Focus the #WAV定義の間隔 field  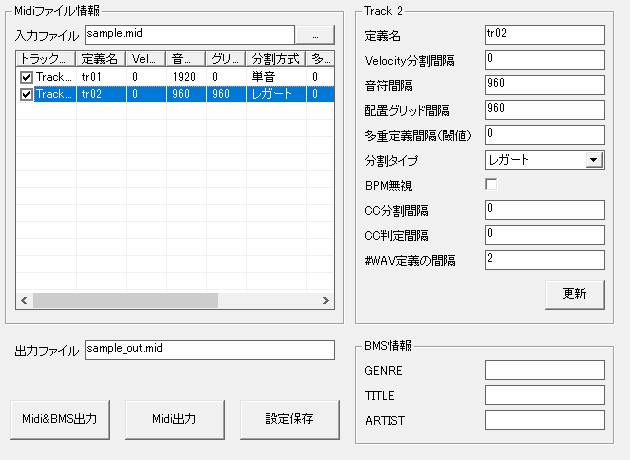coord(544,260)
